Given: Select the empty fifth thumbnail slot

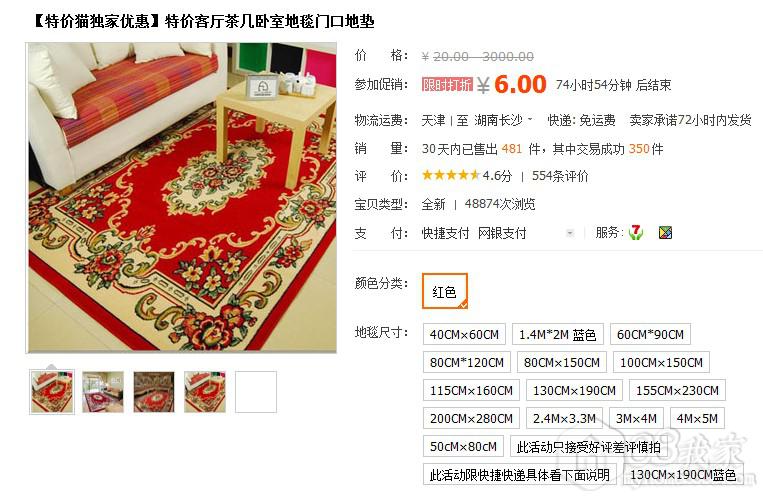Looking at the screenshot, I should pos(256,392).
